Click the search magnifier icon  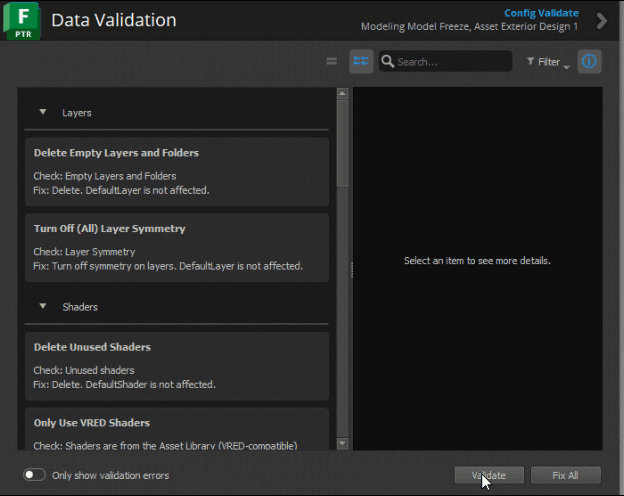click(x=387, y=61)
